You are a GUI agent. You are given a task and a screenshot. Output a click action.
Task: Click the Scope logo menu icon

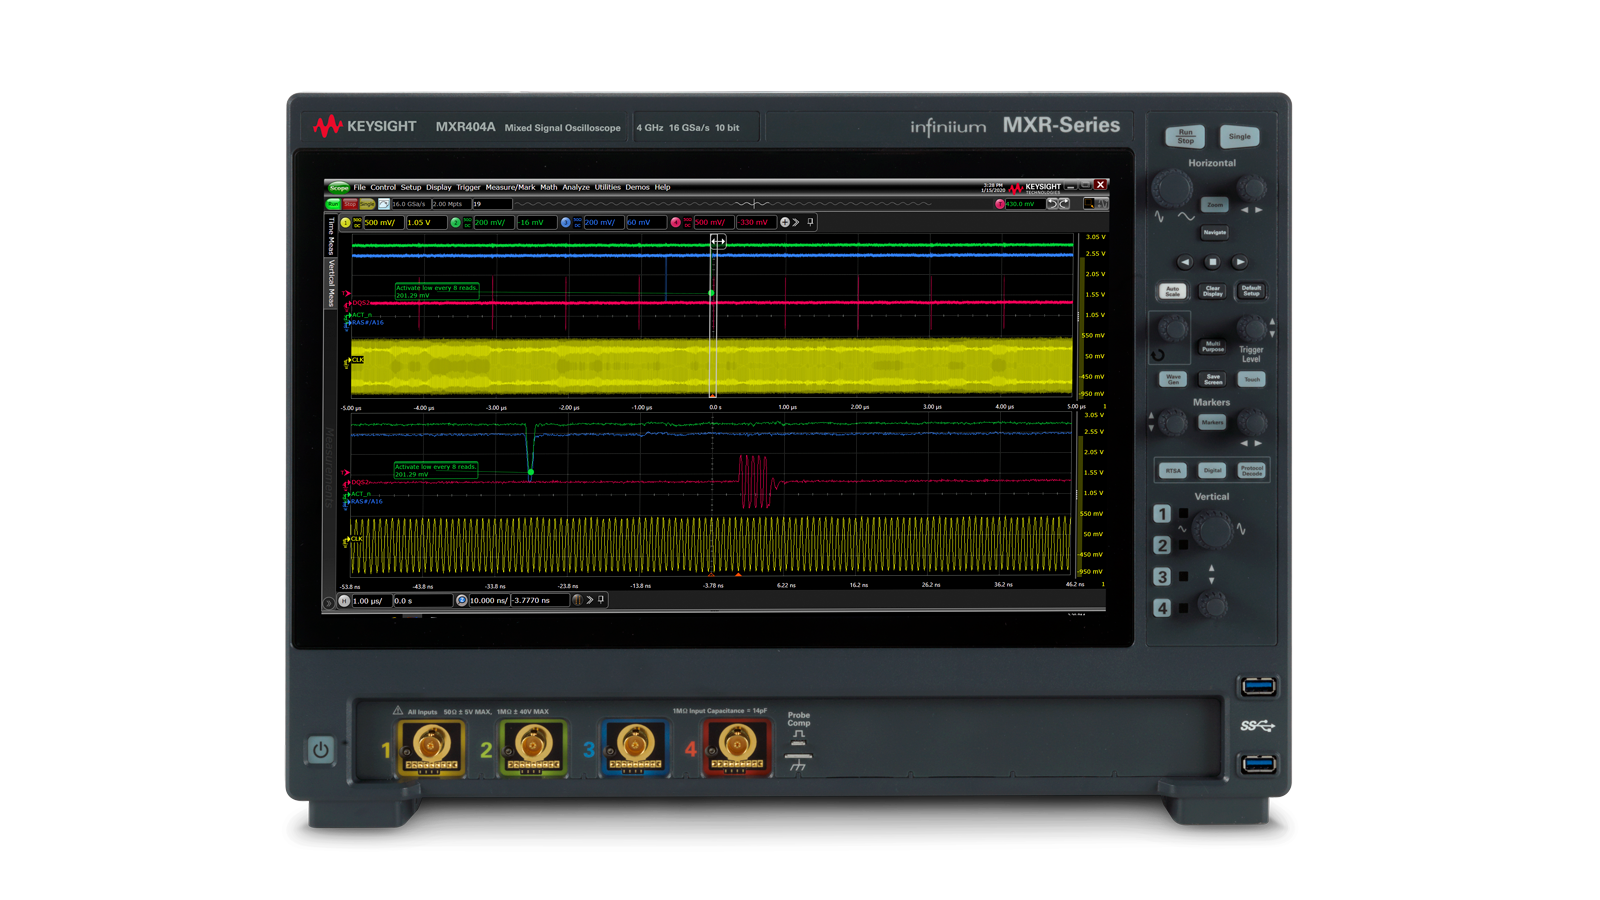340,187
